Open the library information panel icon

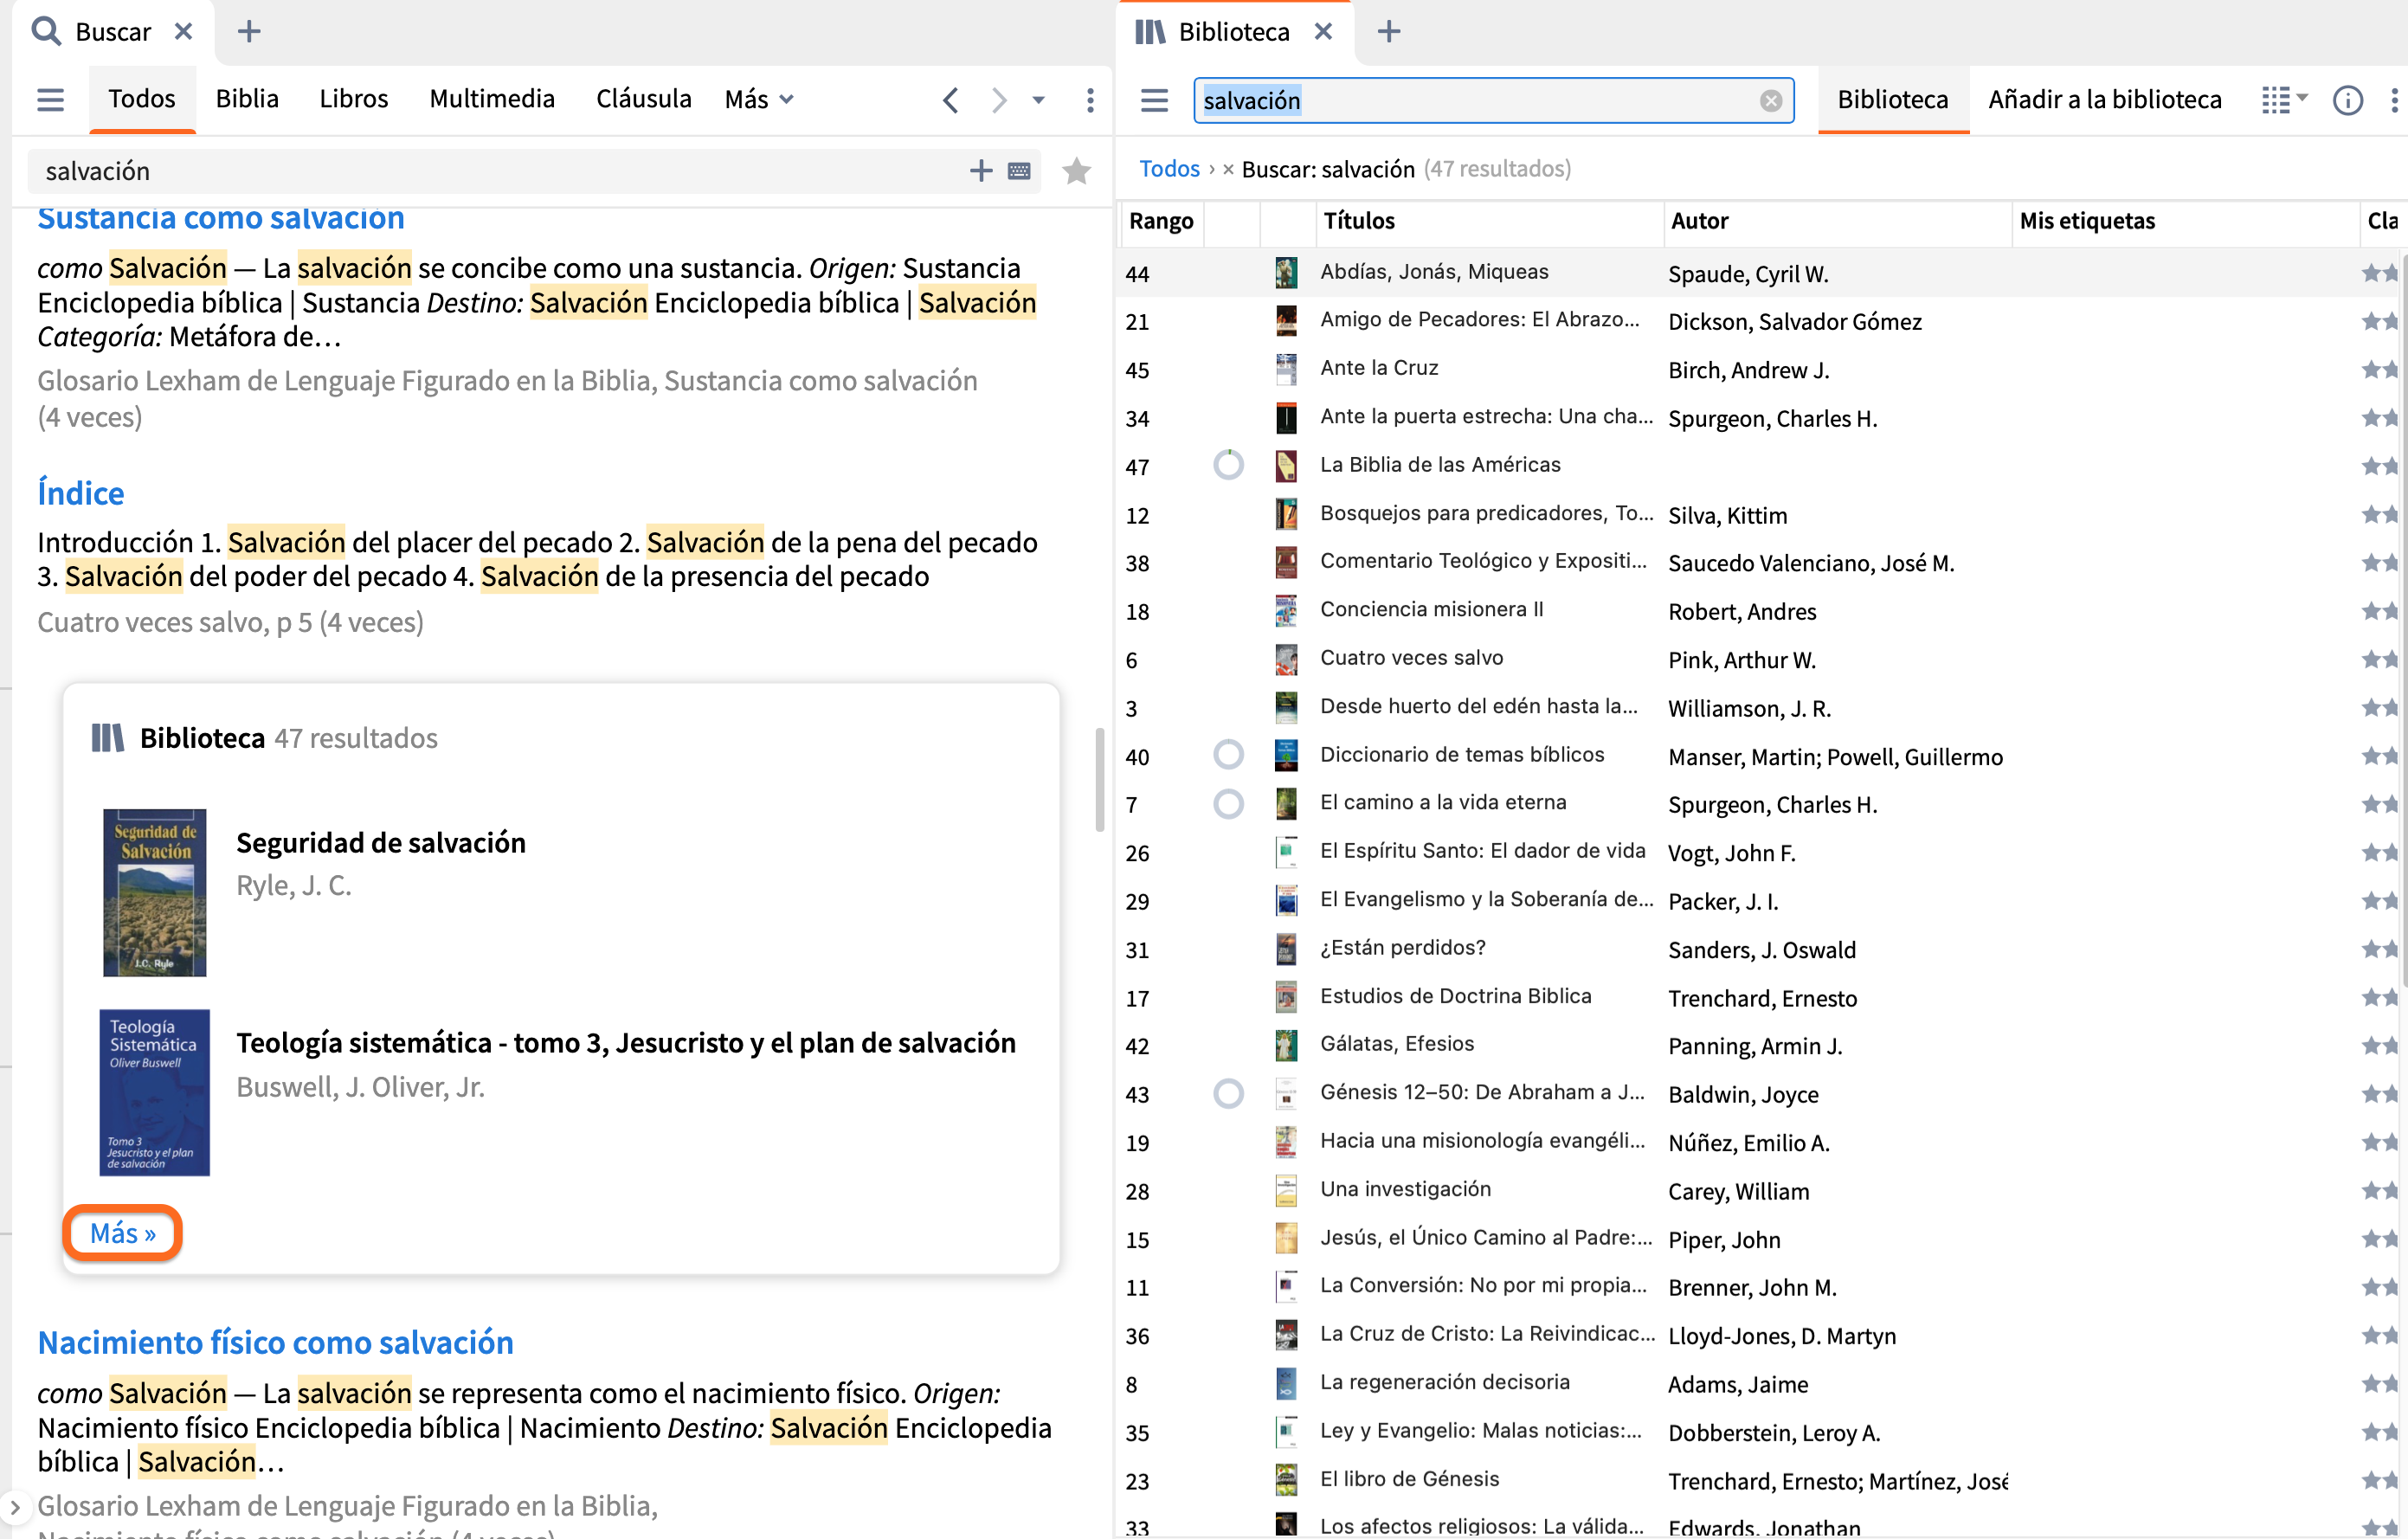tap(2347, 100)
